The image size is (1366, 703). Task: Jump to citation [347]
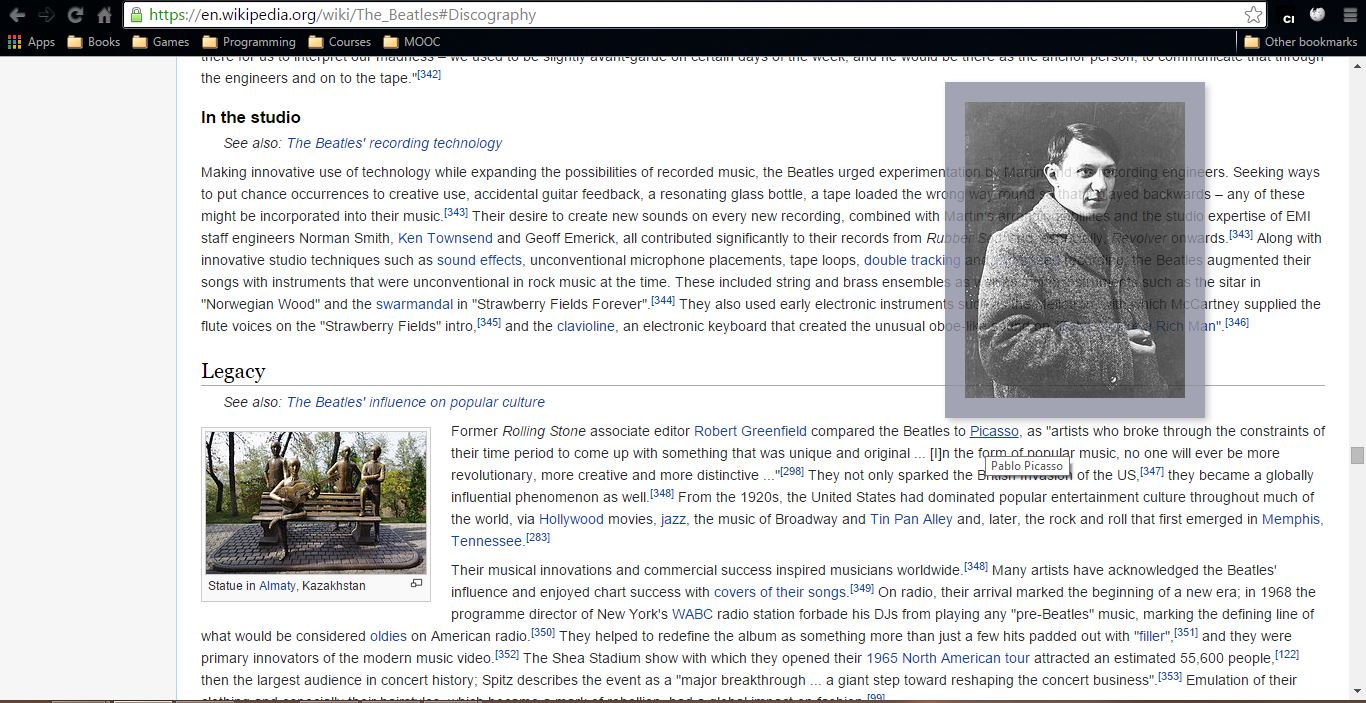[1152, 471]
